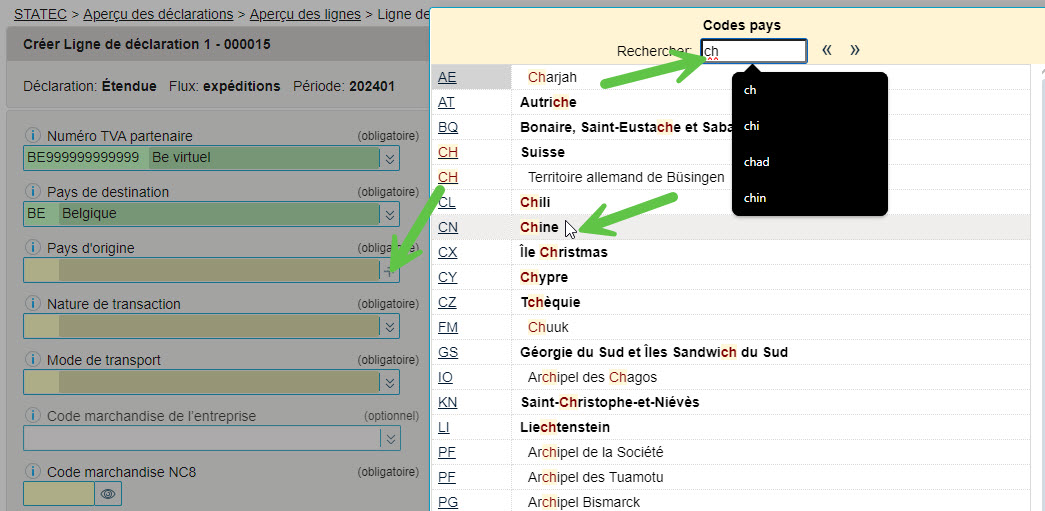This screenshot has width=1045, height=511.
Task: Select country code CN link
Action: (x=448, y=227)
